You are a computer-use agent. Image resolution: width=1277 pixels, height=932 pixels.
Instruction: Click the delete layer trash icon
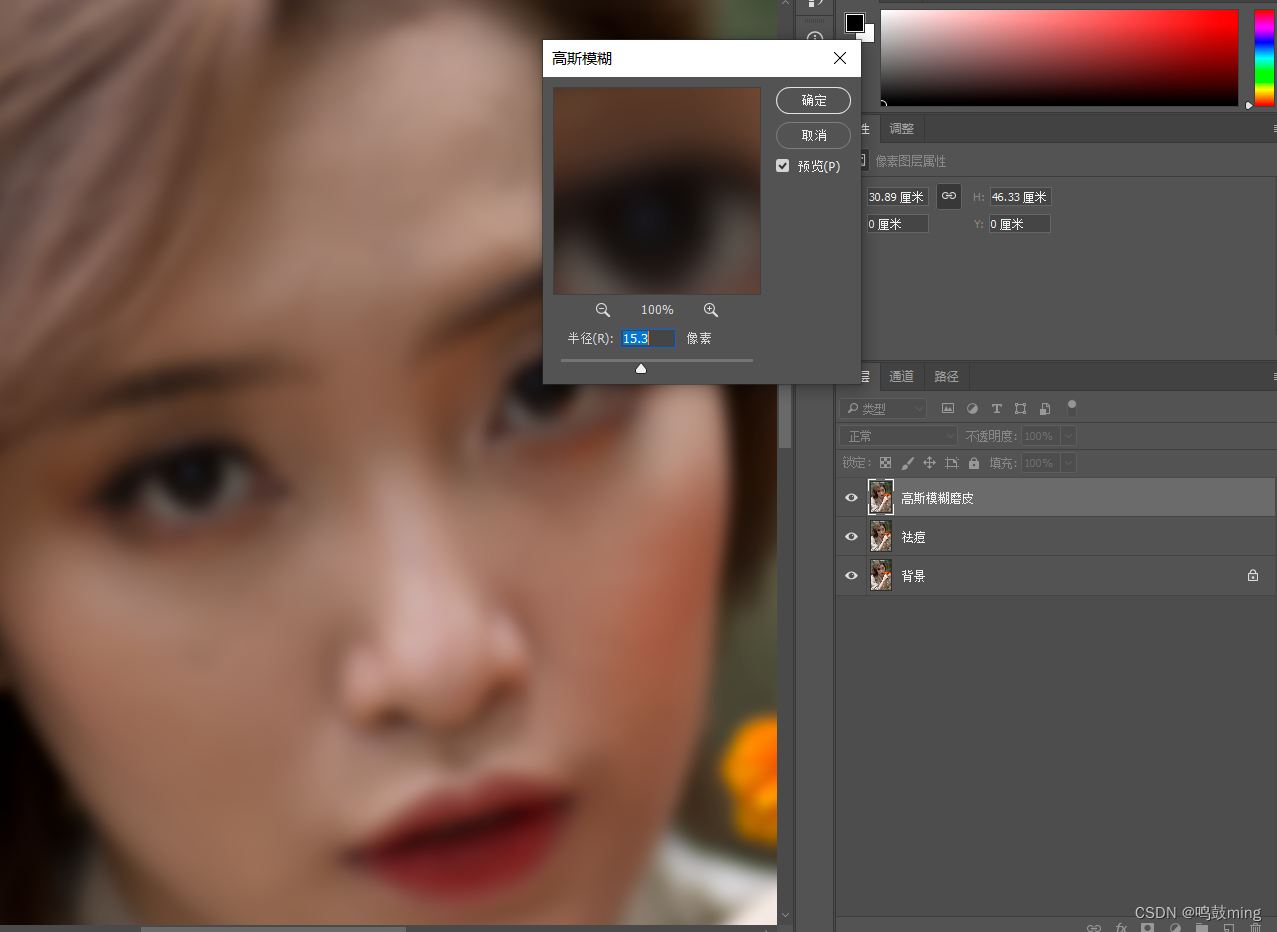pos(1255,927)
